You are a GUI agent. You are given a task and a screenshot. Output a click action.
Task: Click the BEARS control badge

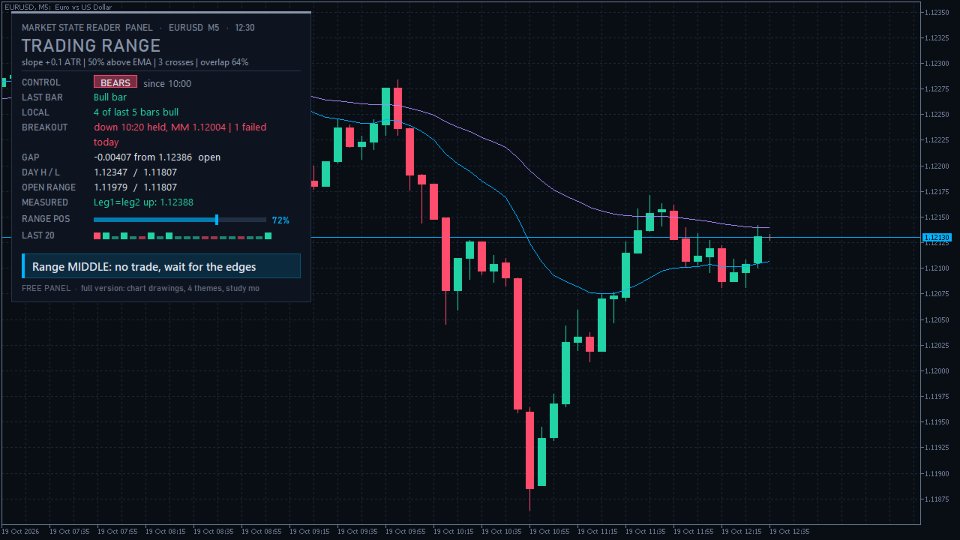coord(115,82)
